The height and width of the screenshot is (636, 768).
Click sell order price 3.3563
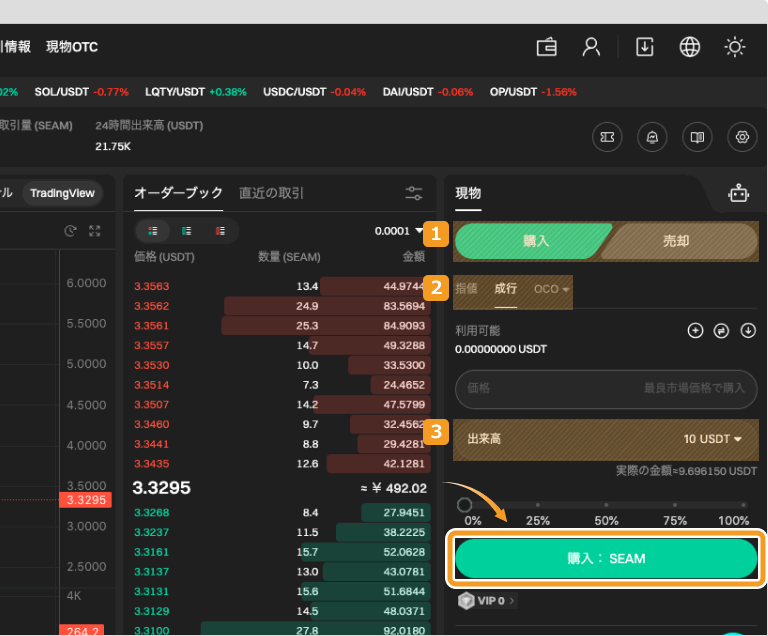click(152, 286)
